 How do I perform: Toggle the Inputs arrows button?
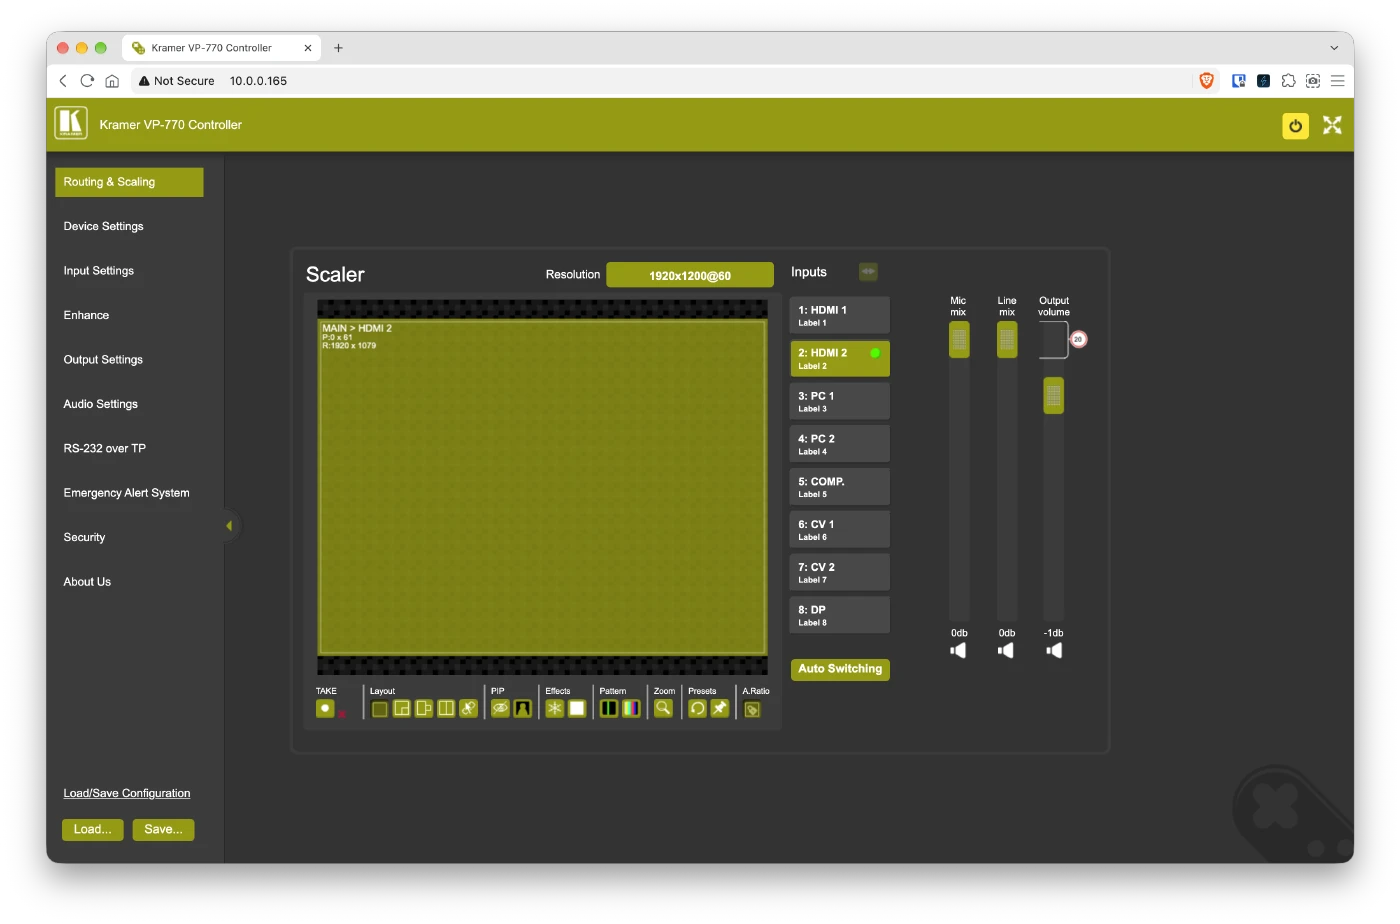(868, 272)
